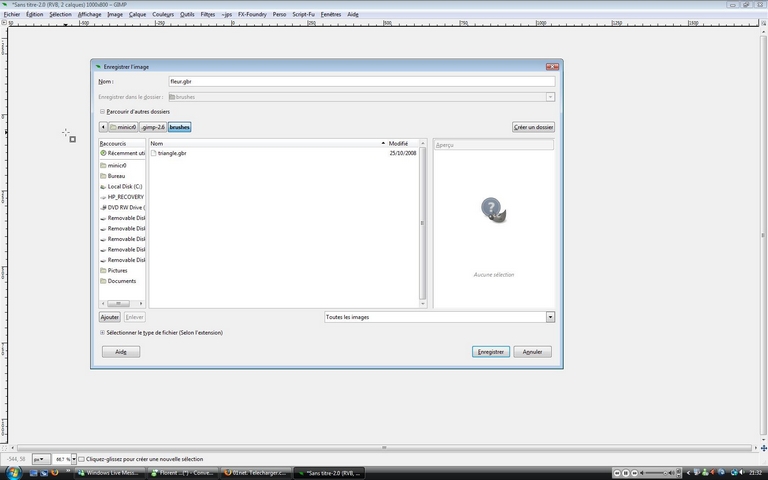Sort files by the Nom column header
Screen dimensions: 768x480
tap(267, 144)
